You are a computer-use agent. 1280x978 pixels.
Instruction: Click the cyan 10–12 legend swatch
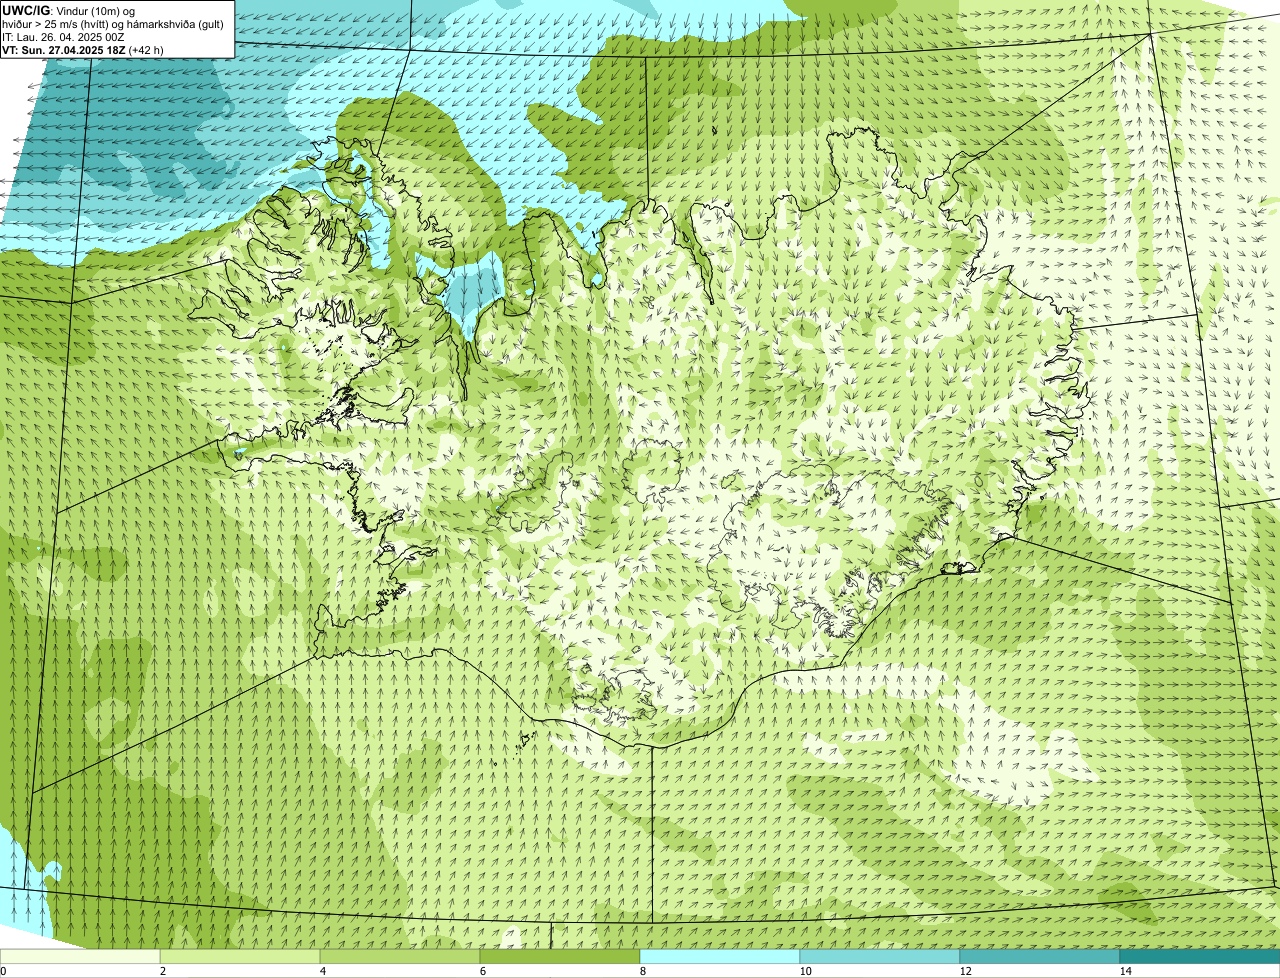[x=880, y=956]
